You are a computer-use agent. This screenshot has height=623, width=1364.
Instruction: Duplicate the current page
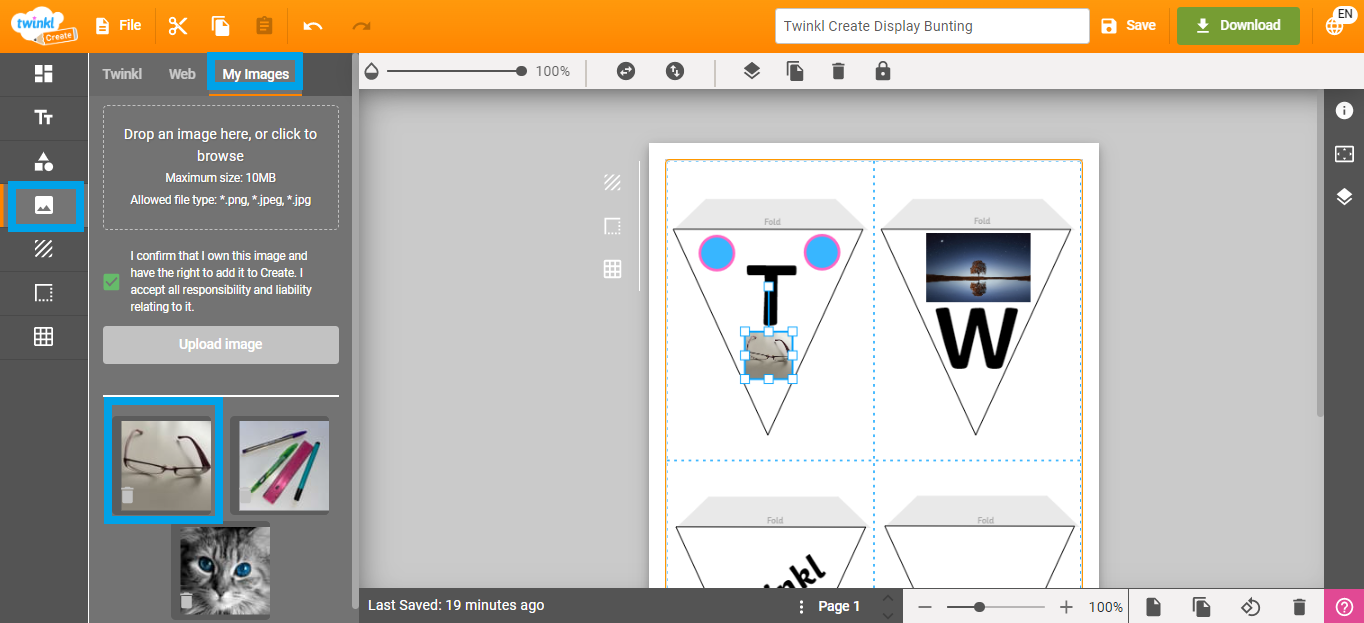click(1201, 607)
